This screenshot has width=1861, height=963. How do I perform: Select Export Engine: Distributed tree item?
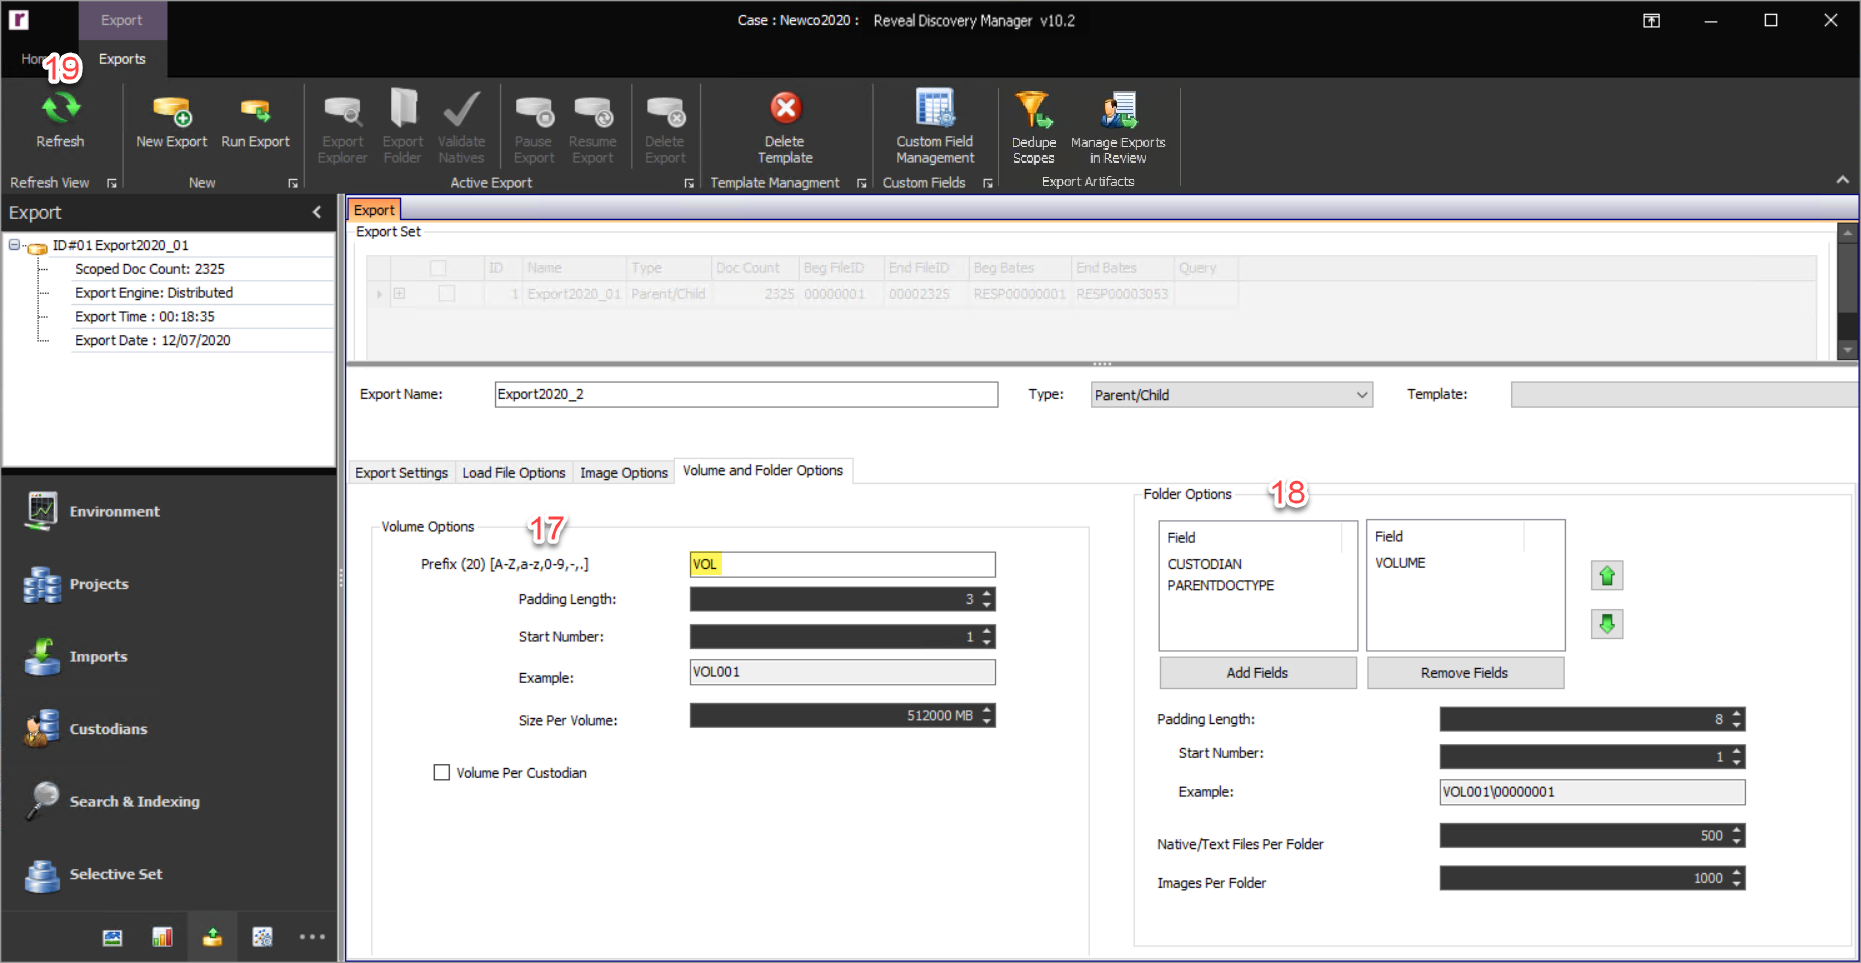pyautogui.click(x=154, y=293)
